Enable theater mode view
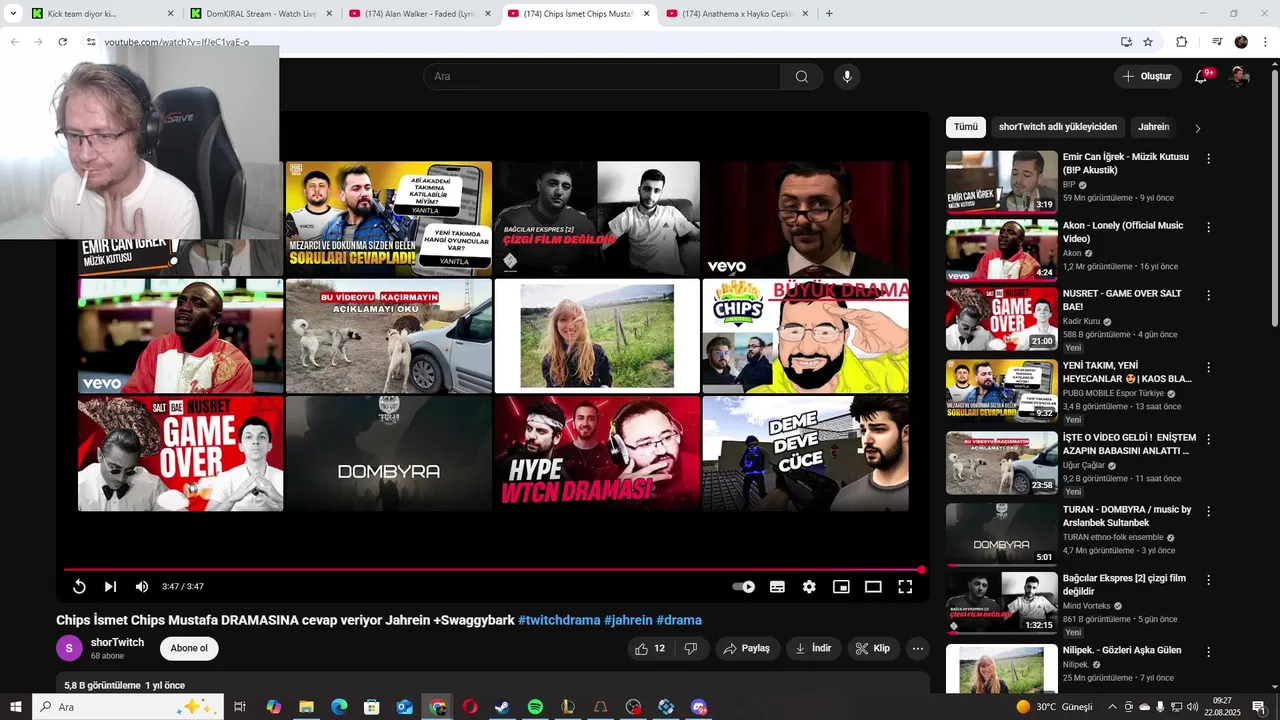Viewport: 1280px width, 720px height. [873, 587]
